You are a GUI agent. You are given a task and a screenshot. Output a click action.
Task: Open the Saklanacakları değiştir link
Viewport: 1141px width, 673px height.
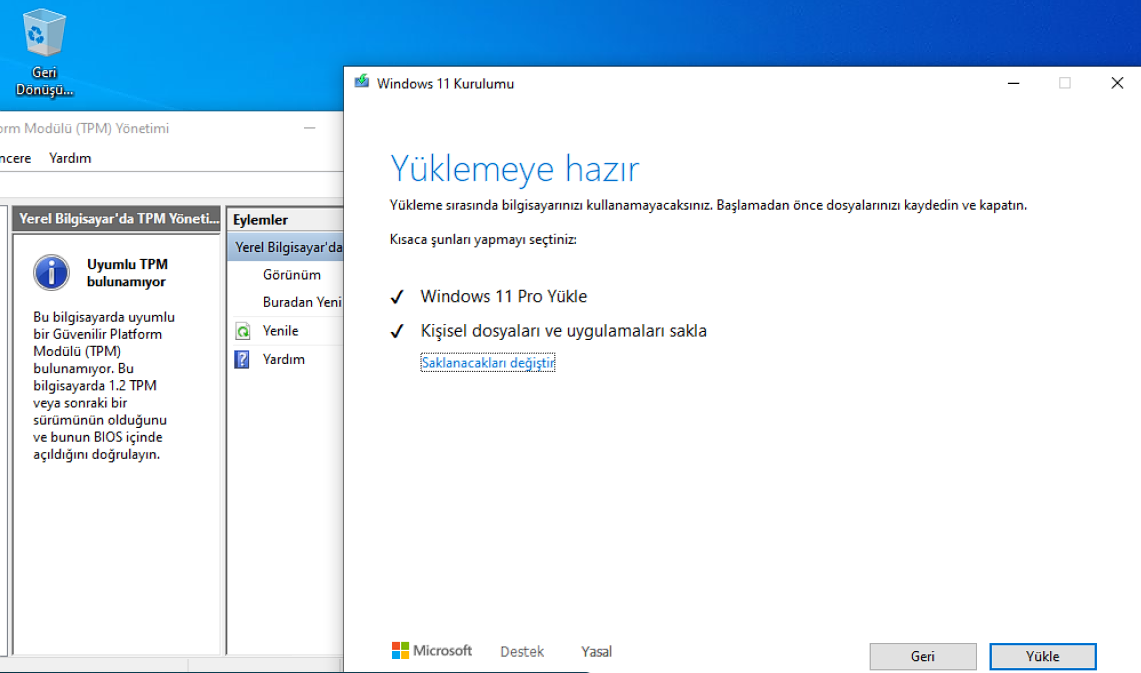[488, 362]
